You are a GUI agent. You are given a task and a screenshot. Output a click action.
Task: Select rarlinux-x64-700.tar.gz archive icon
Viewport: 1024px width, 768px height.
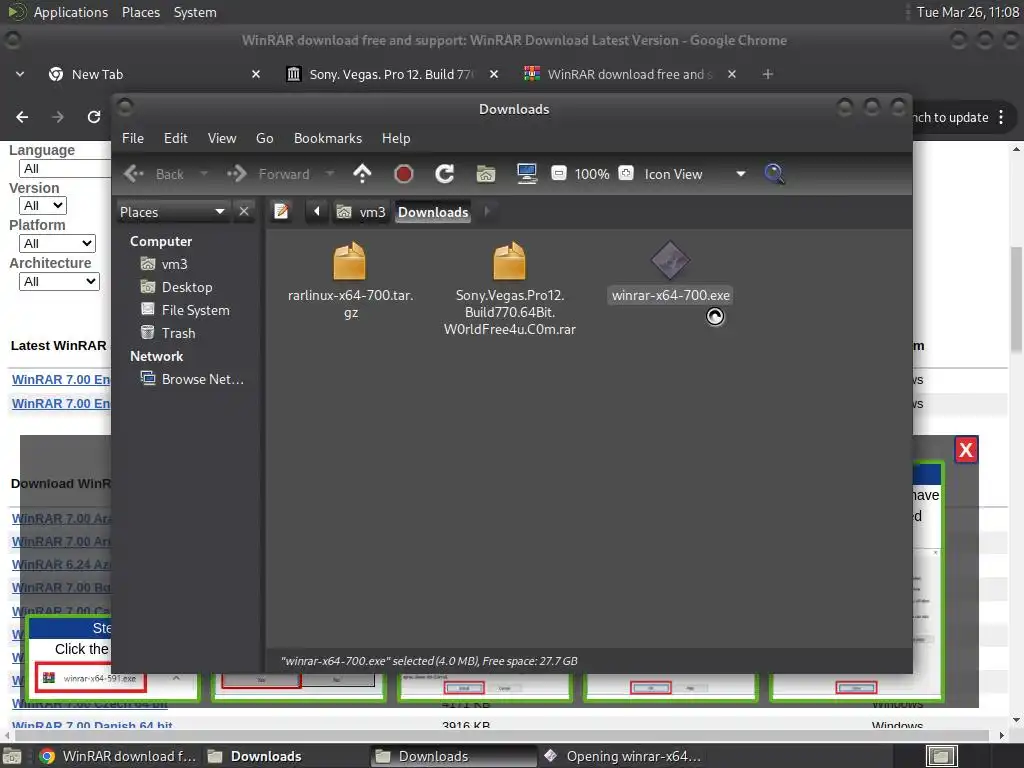click(350, 261)
